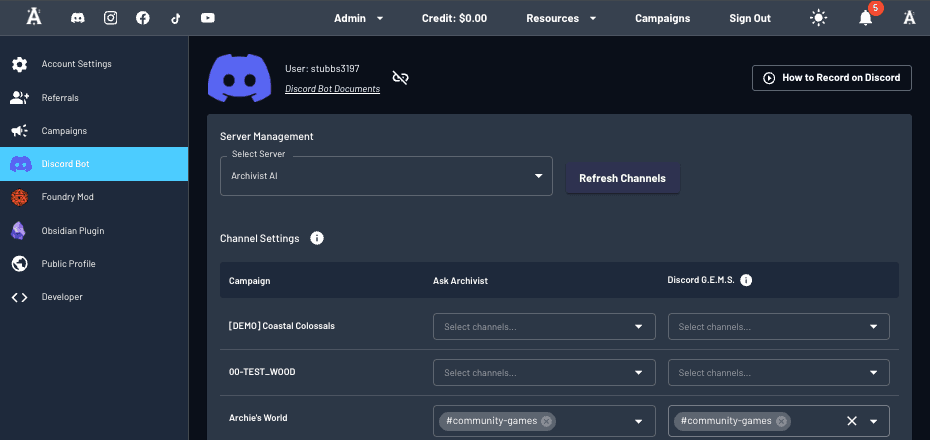This screenshot has width=930, height=440.
Task: Toggle light mode with the sun icon
Action: [x=818, y=18]
